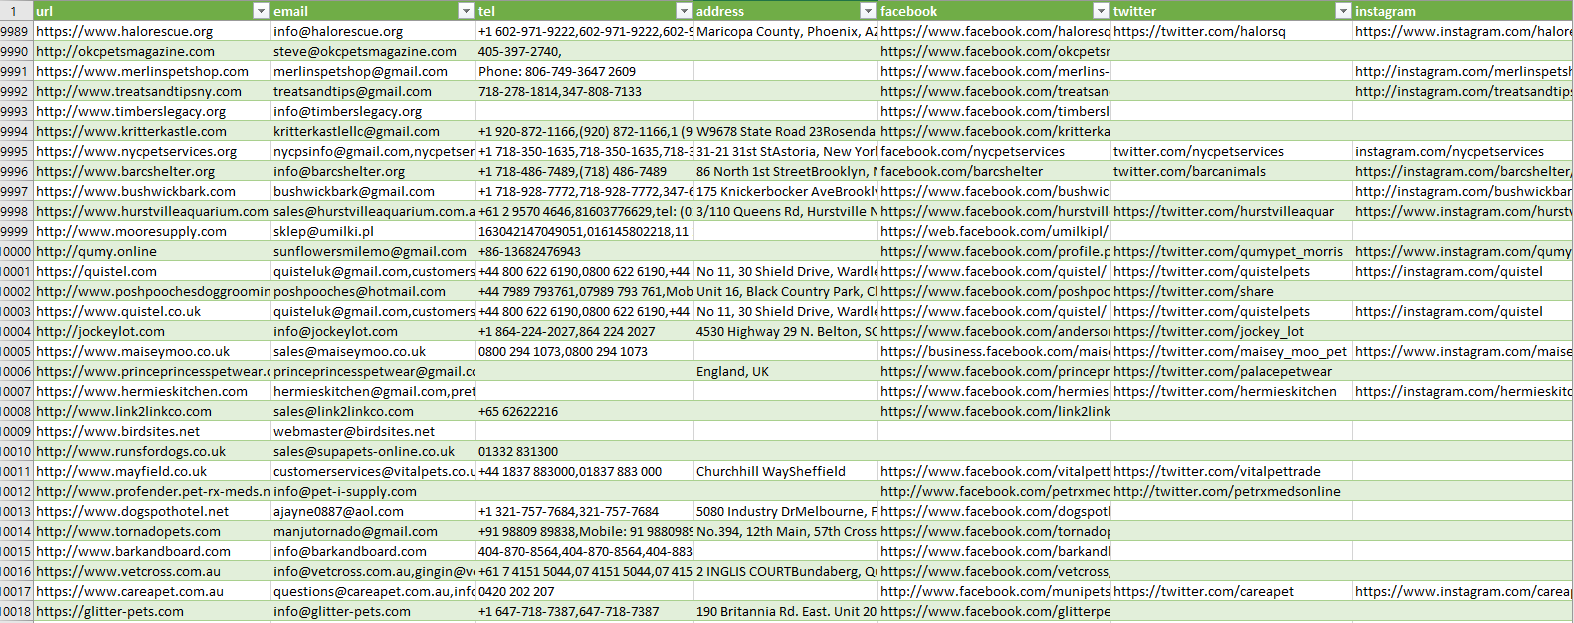Click twitter cell https://twitter.com/jockey_lot
The image size is (1574, 623).
[x=1231, y=331]
